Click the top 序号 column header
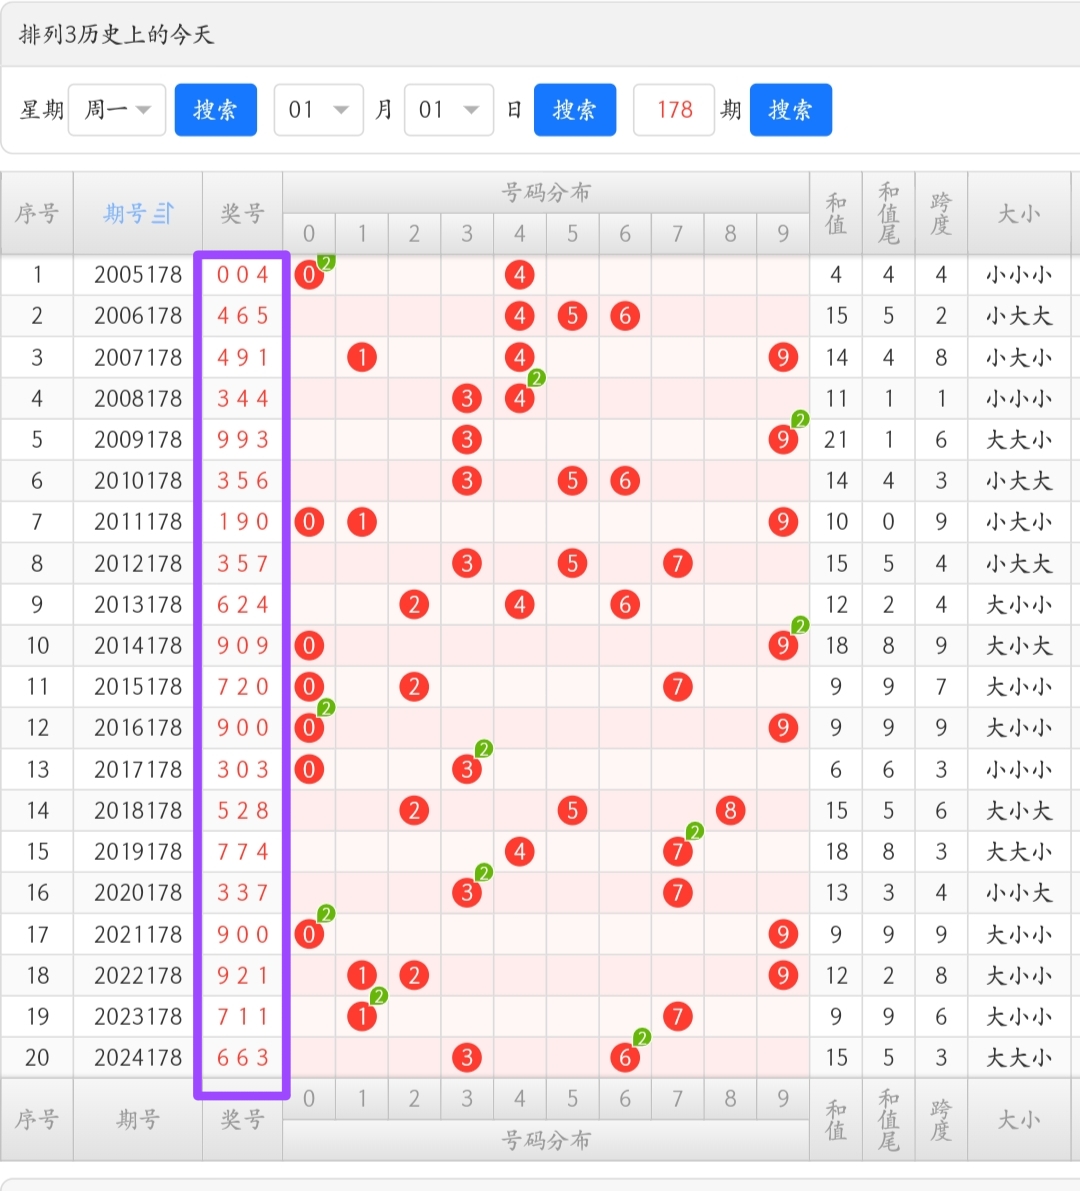 tap(36, 213)
